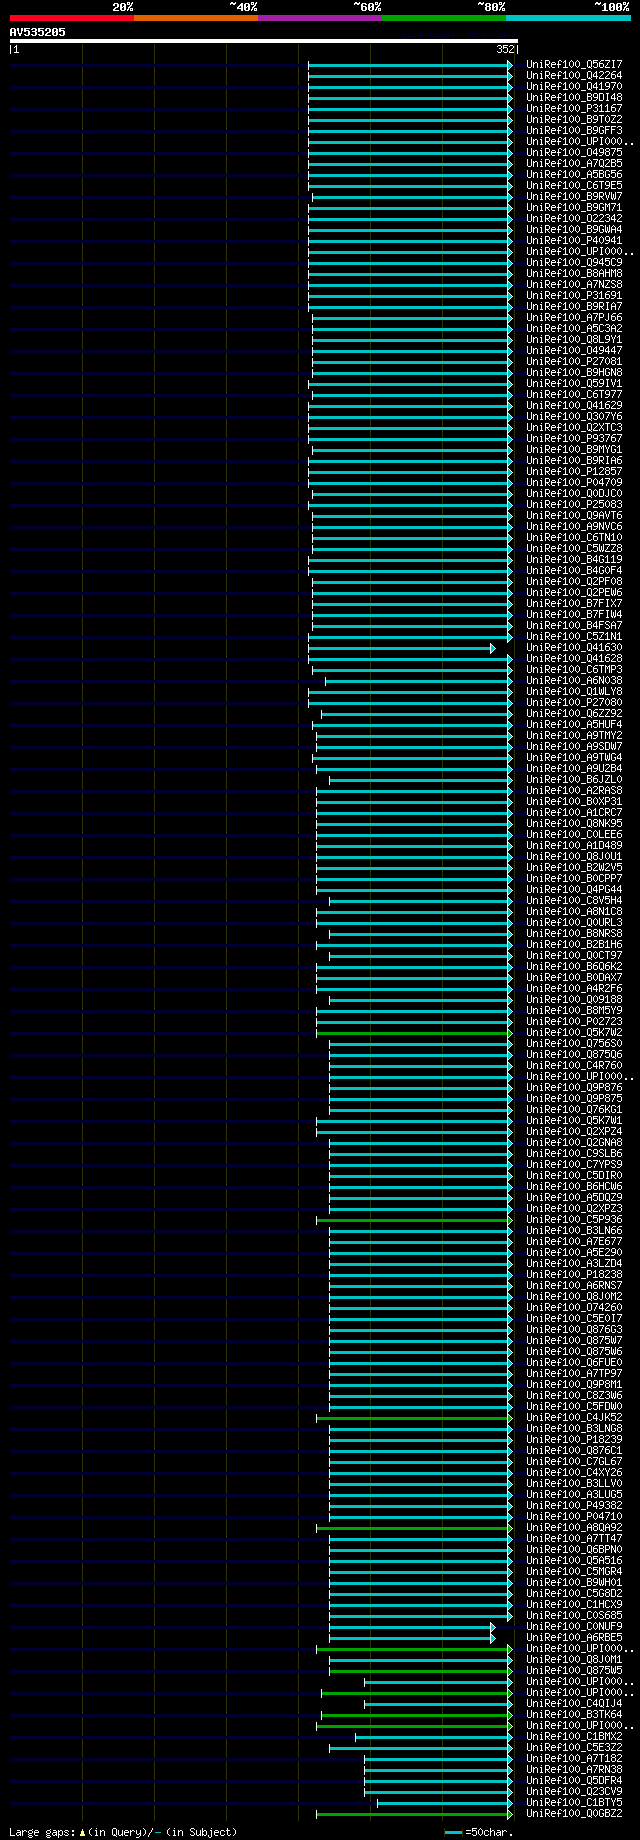Select the UniRef100_P18238 label
This screenshot has width=640, height=1840.
(x=574, y=1274)
